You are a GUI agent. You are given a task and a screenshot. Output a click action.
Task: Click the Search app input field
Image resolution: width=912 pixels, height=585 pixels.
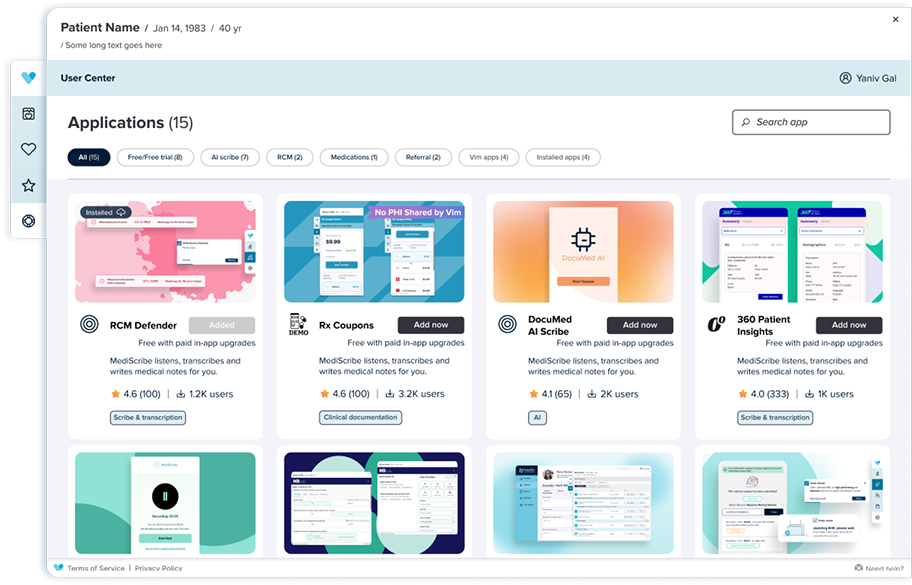(811, 122)
